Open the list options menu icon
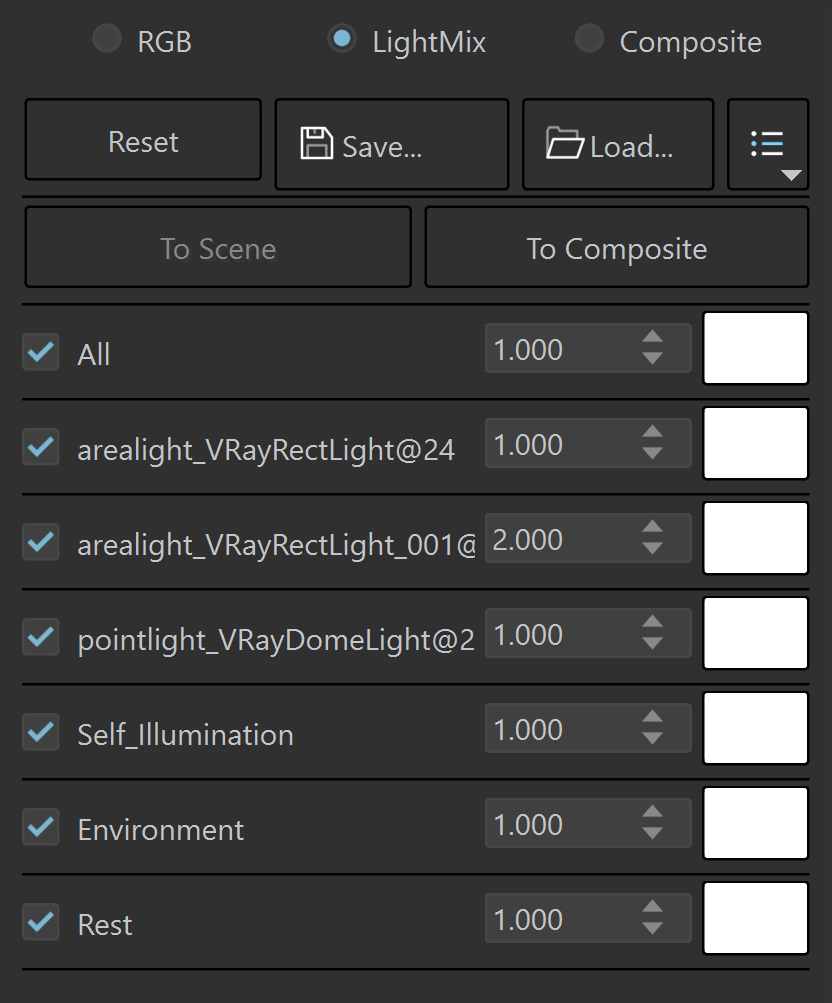 click(768, 144)
